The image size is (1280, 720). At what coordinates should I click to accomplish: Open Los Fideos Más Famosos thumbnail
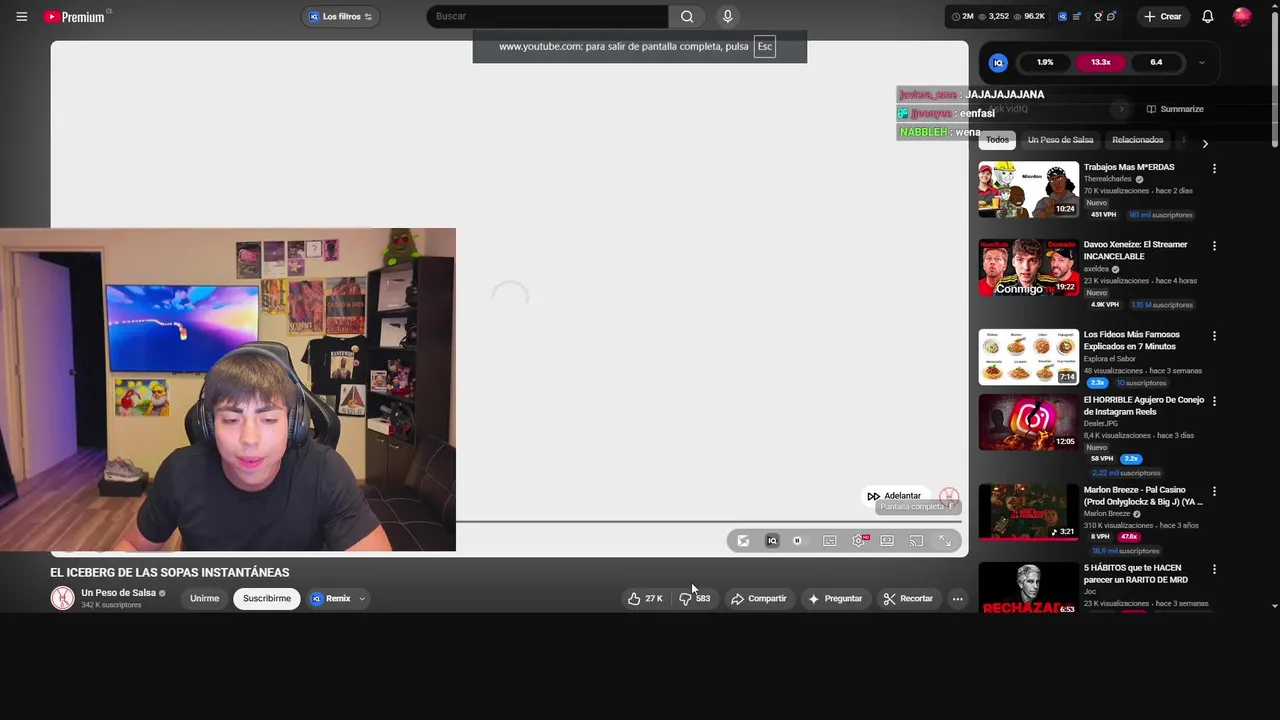coord(1028,357)
